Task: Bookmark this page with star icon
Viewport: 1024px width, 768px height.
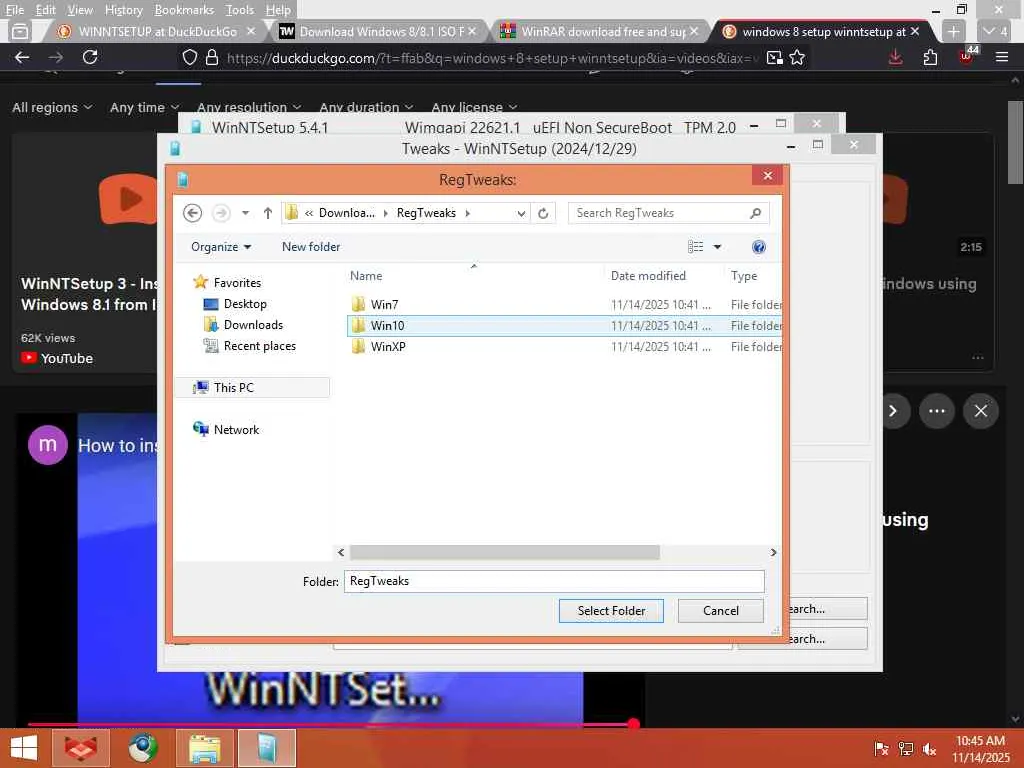Action: pyautogui.click(x=797, y=57)
